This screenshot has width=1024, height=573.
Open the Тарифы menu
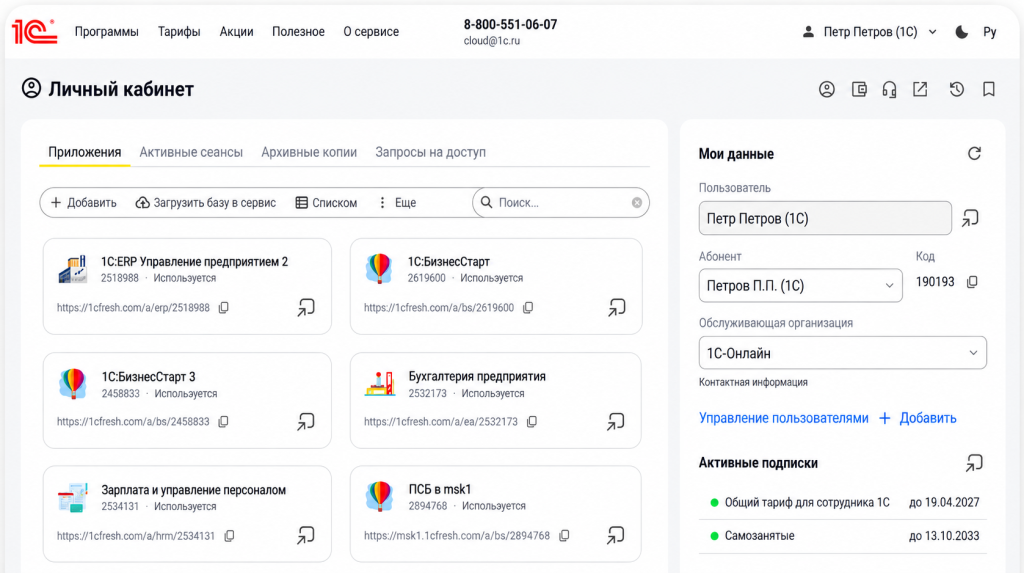tap(179, 31)
